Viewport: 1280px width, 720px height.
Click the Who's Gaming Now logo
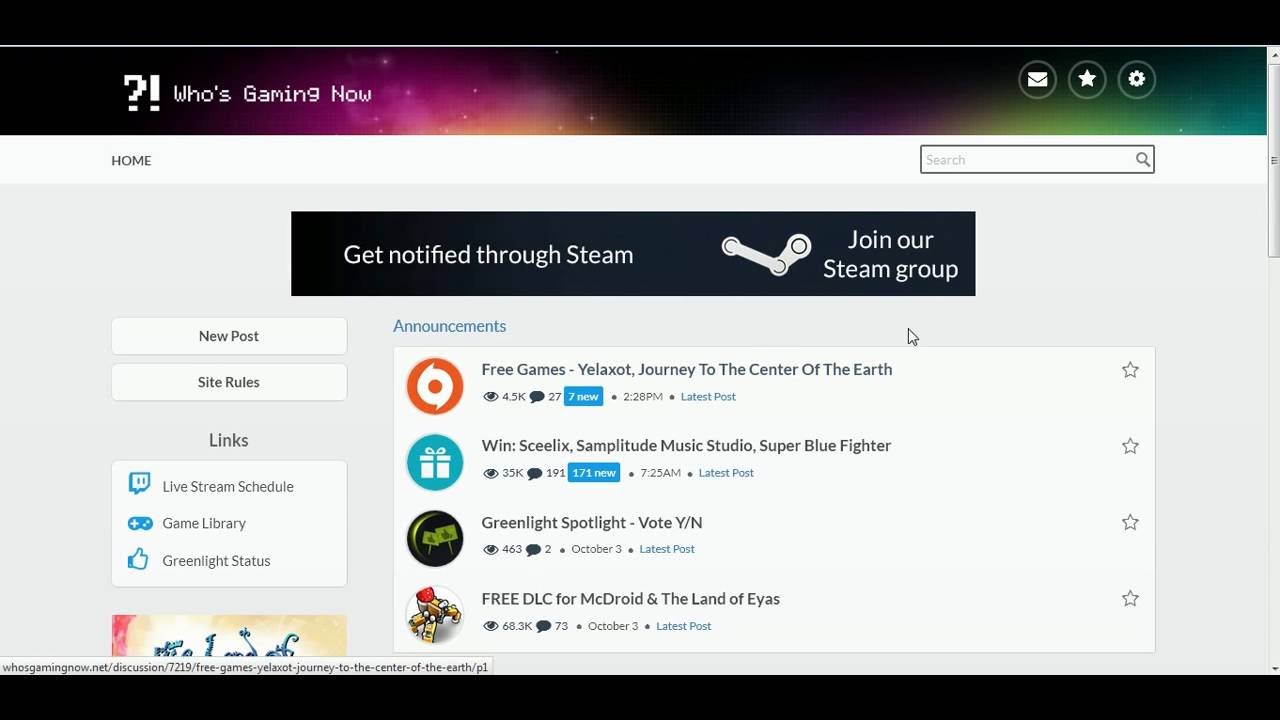247,93
